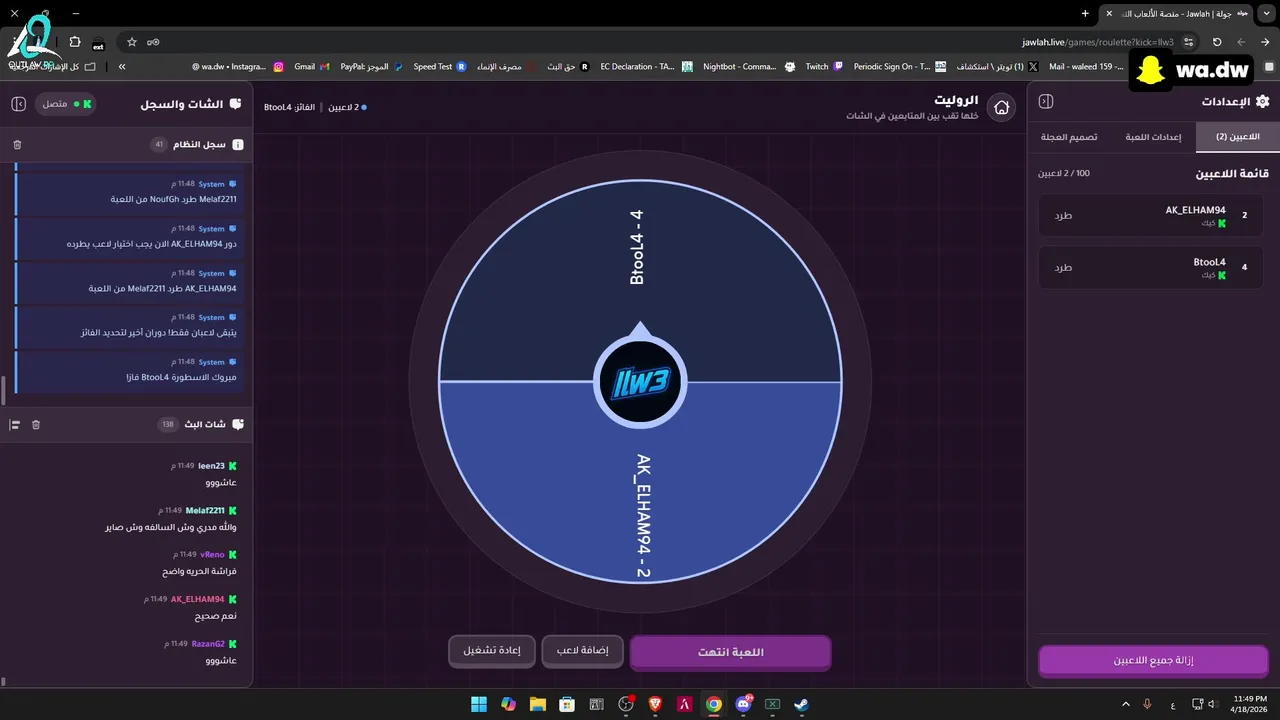Viewport: 1280px width, 720px height.
Task: Click the إعادة تشغيل button
Action: click(492, 651)
